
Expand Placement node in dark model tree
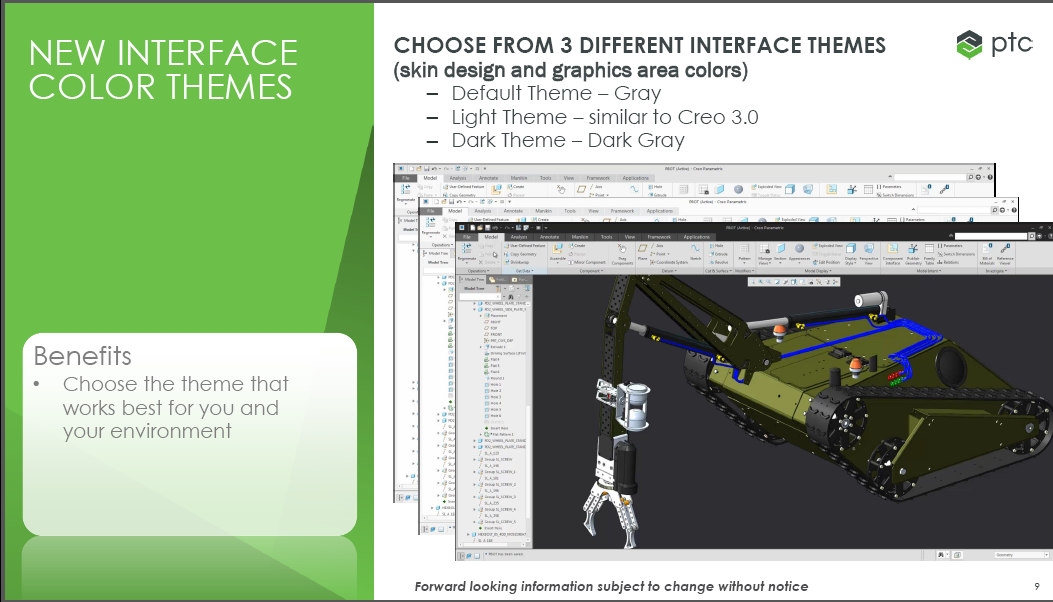(481, 316)
